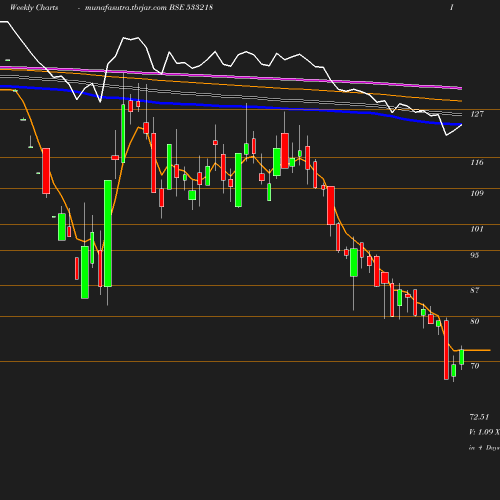Image resolution: width=500 pixels, height=500 pixels.
Task: Select the last large red candle near 70
Action: tap(446, 350)
